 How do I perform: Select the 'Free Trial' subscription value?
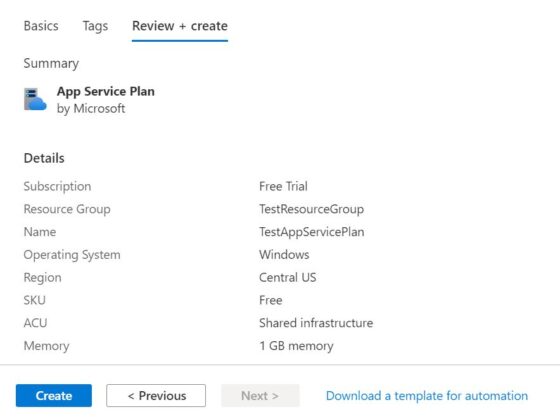283,186
